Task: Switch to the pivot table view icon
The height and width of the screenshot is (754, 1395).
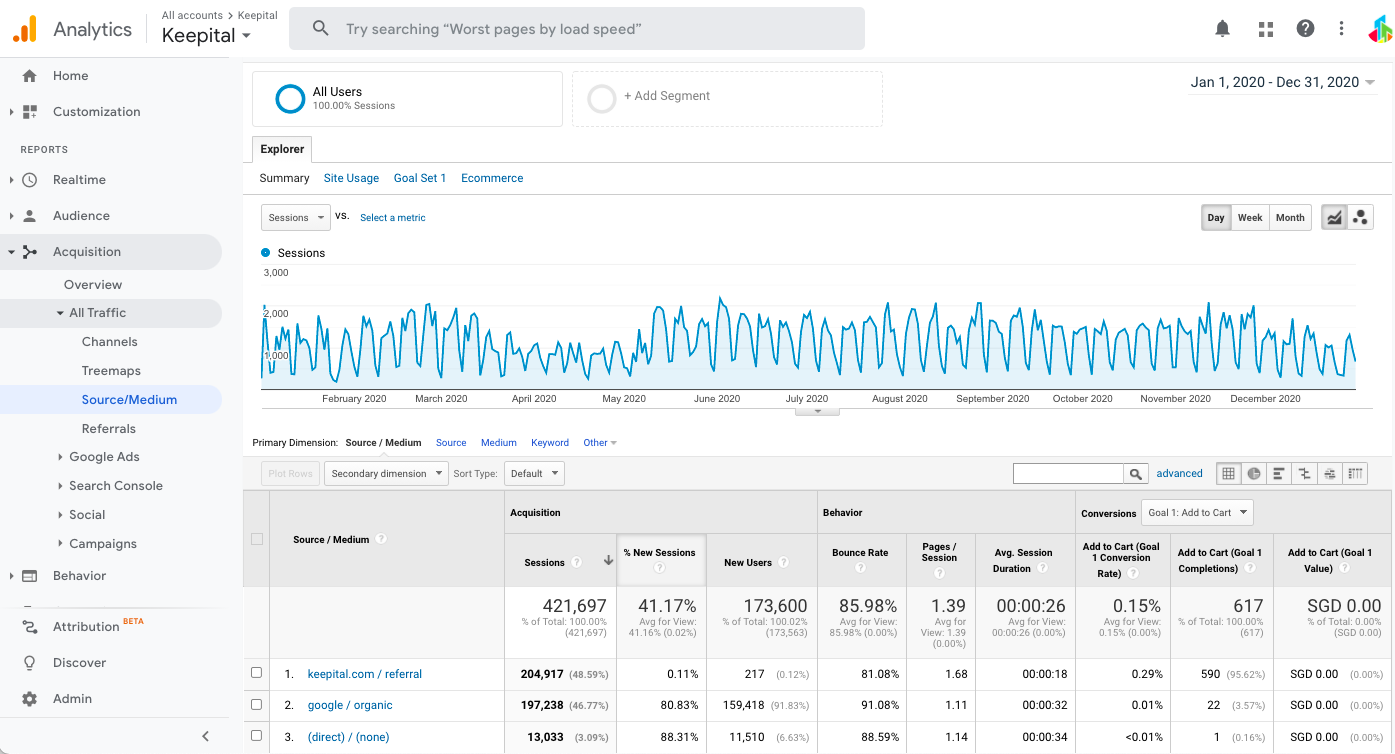Action: coord(1355,474)
